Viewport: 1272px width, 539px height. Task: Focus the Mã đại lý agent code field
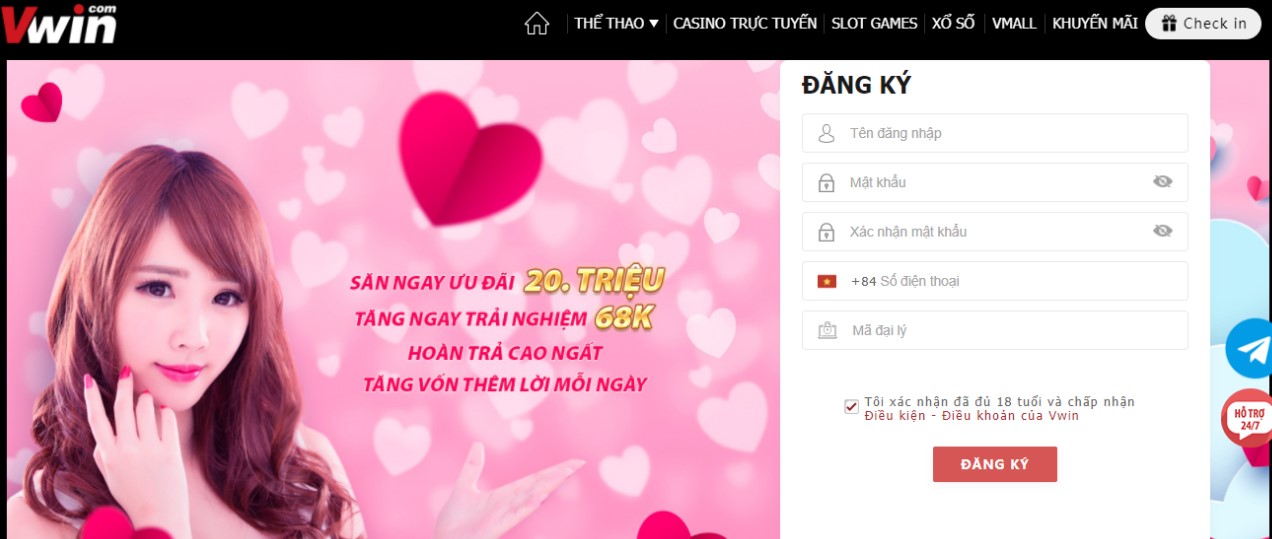[x=995, y=330]
